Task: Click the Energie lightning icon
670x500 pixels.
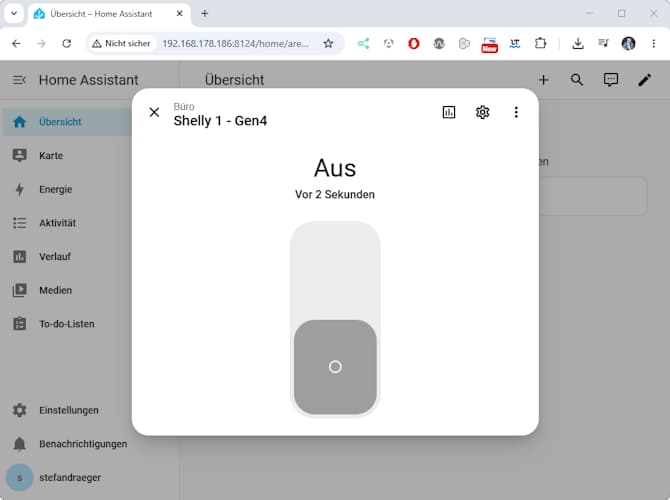Action: (19, 189)
